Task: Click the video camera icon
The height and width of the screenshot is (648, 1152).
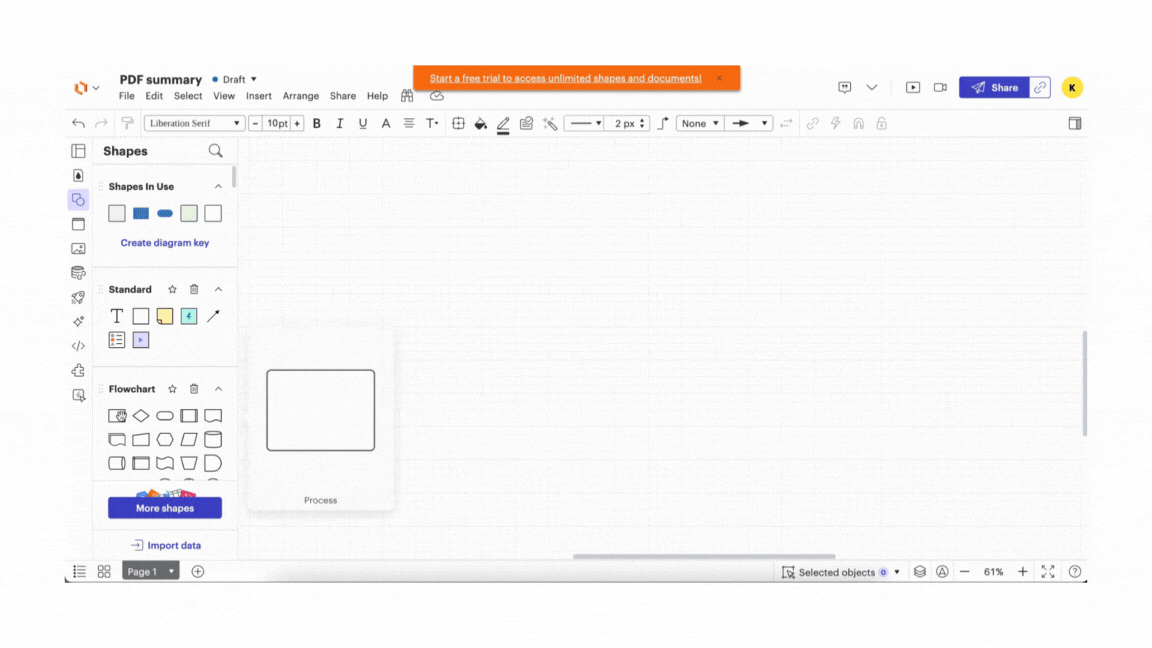Action: click(x=940, y=87)
